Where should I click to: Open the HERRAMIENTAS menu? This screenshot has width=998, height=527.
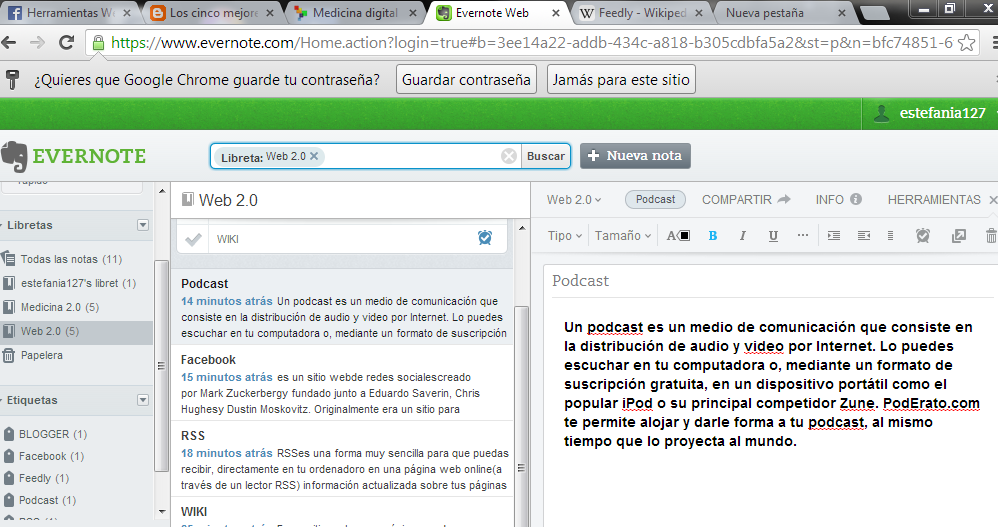pos(934,200)
